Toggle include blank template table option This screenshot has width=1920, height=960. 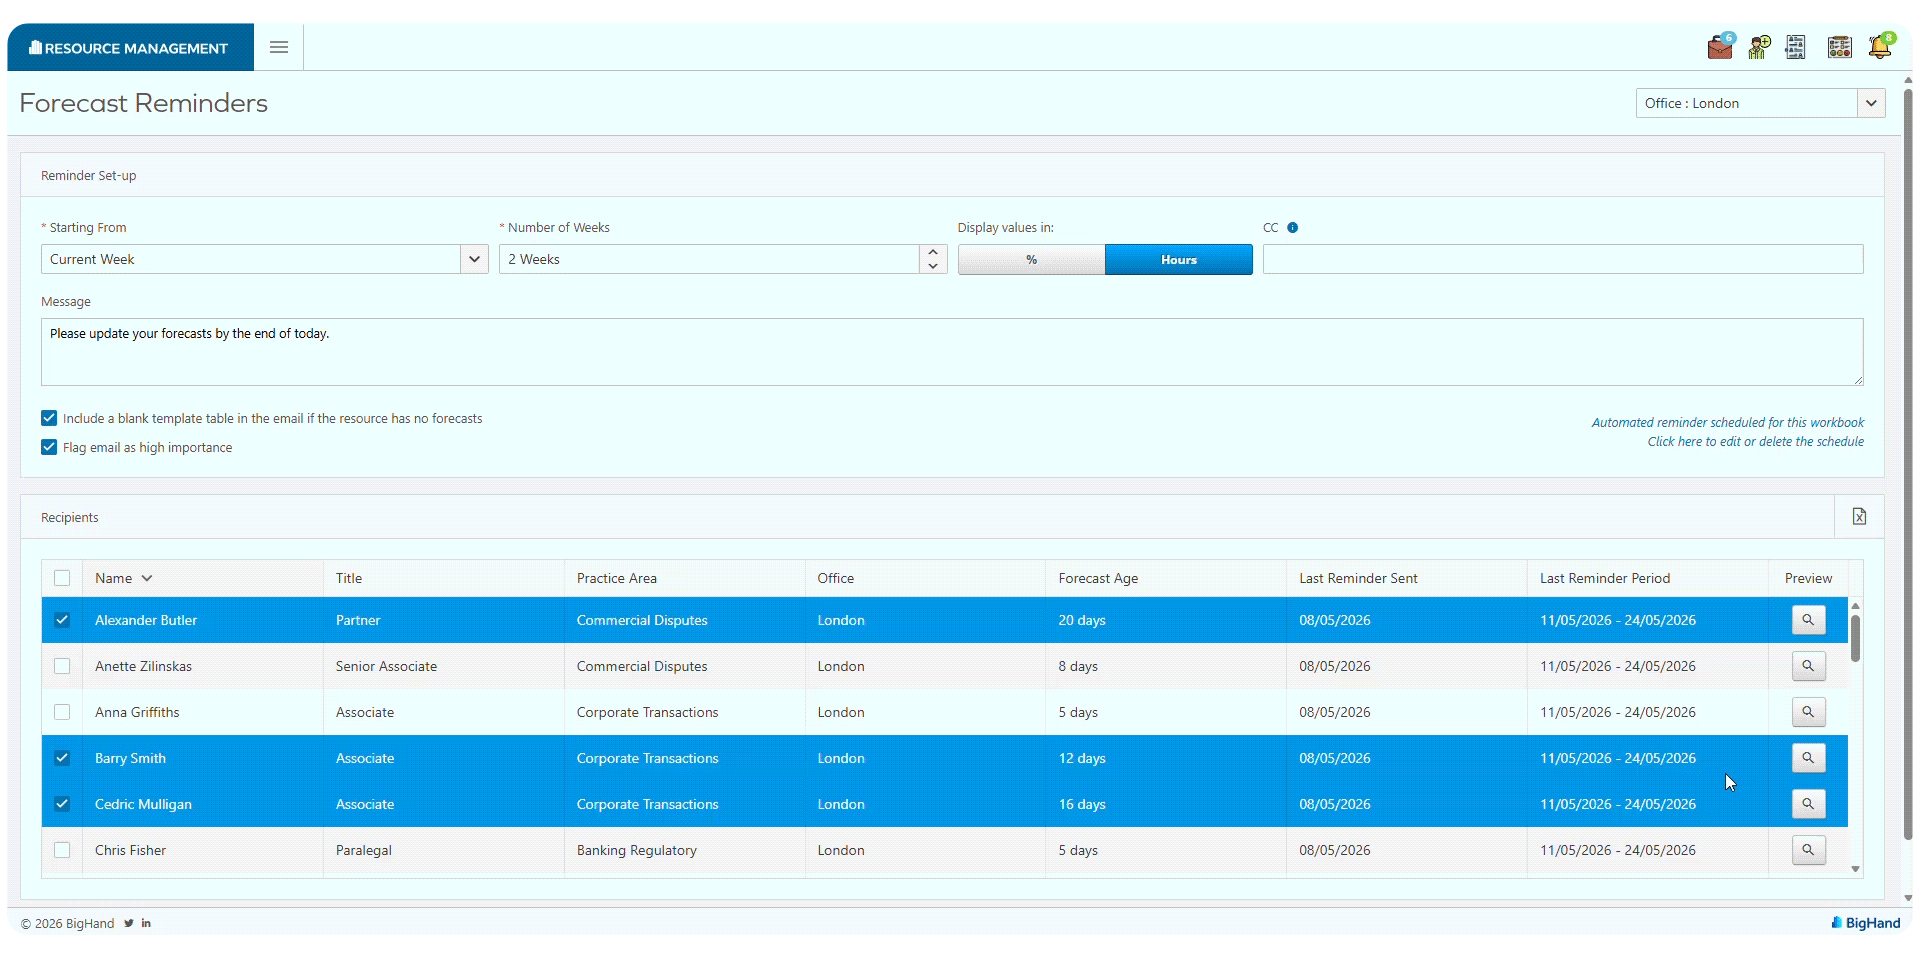[x=49, y=418]
